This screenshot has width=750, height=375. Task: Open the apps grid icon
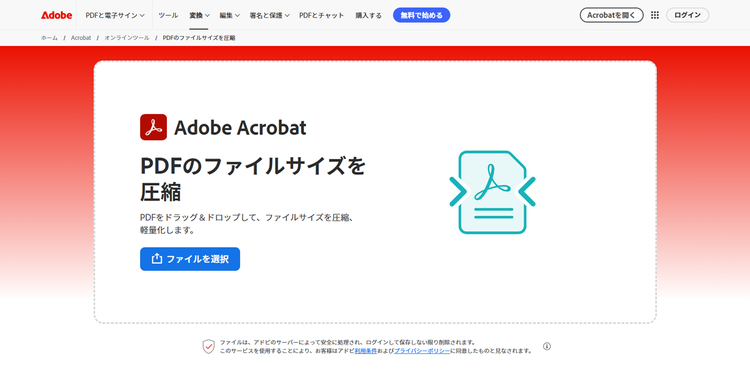click(x=655, y=15)
